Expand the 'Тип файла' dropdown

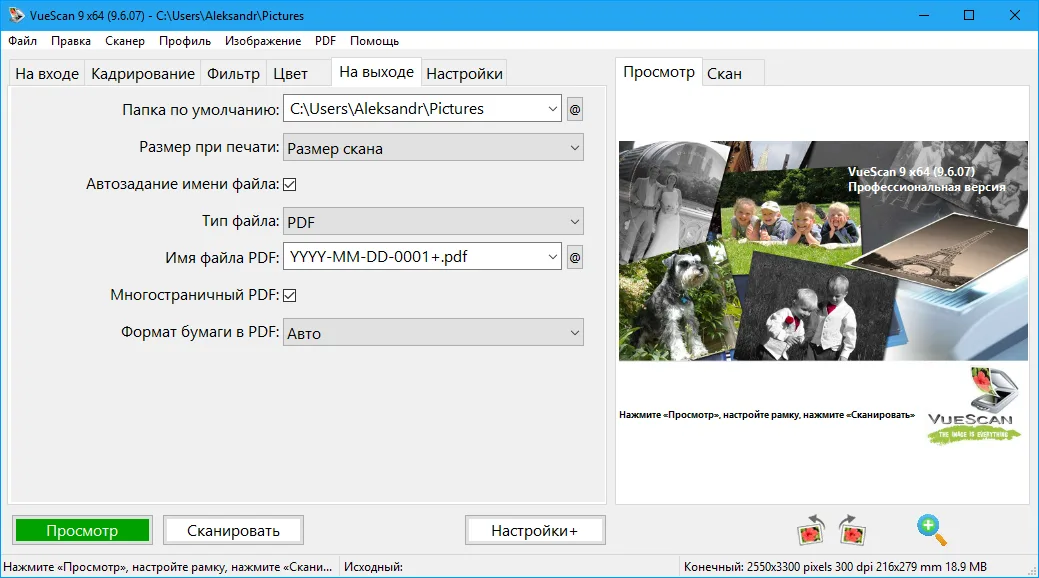433,222
